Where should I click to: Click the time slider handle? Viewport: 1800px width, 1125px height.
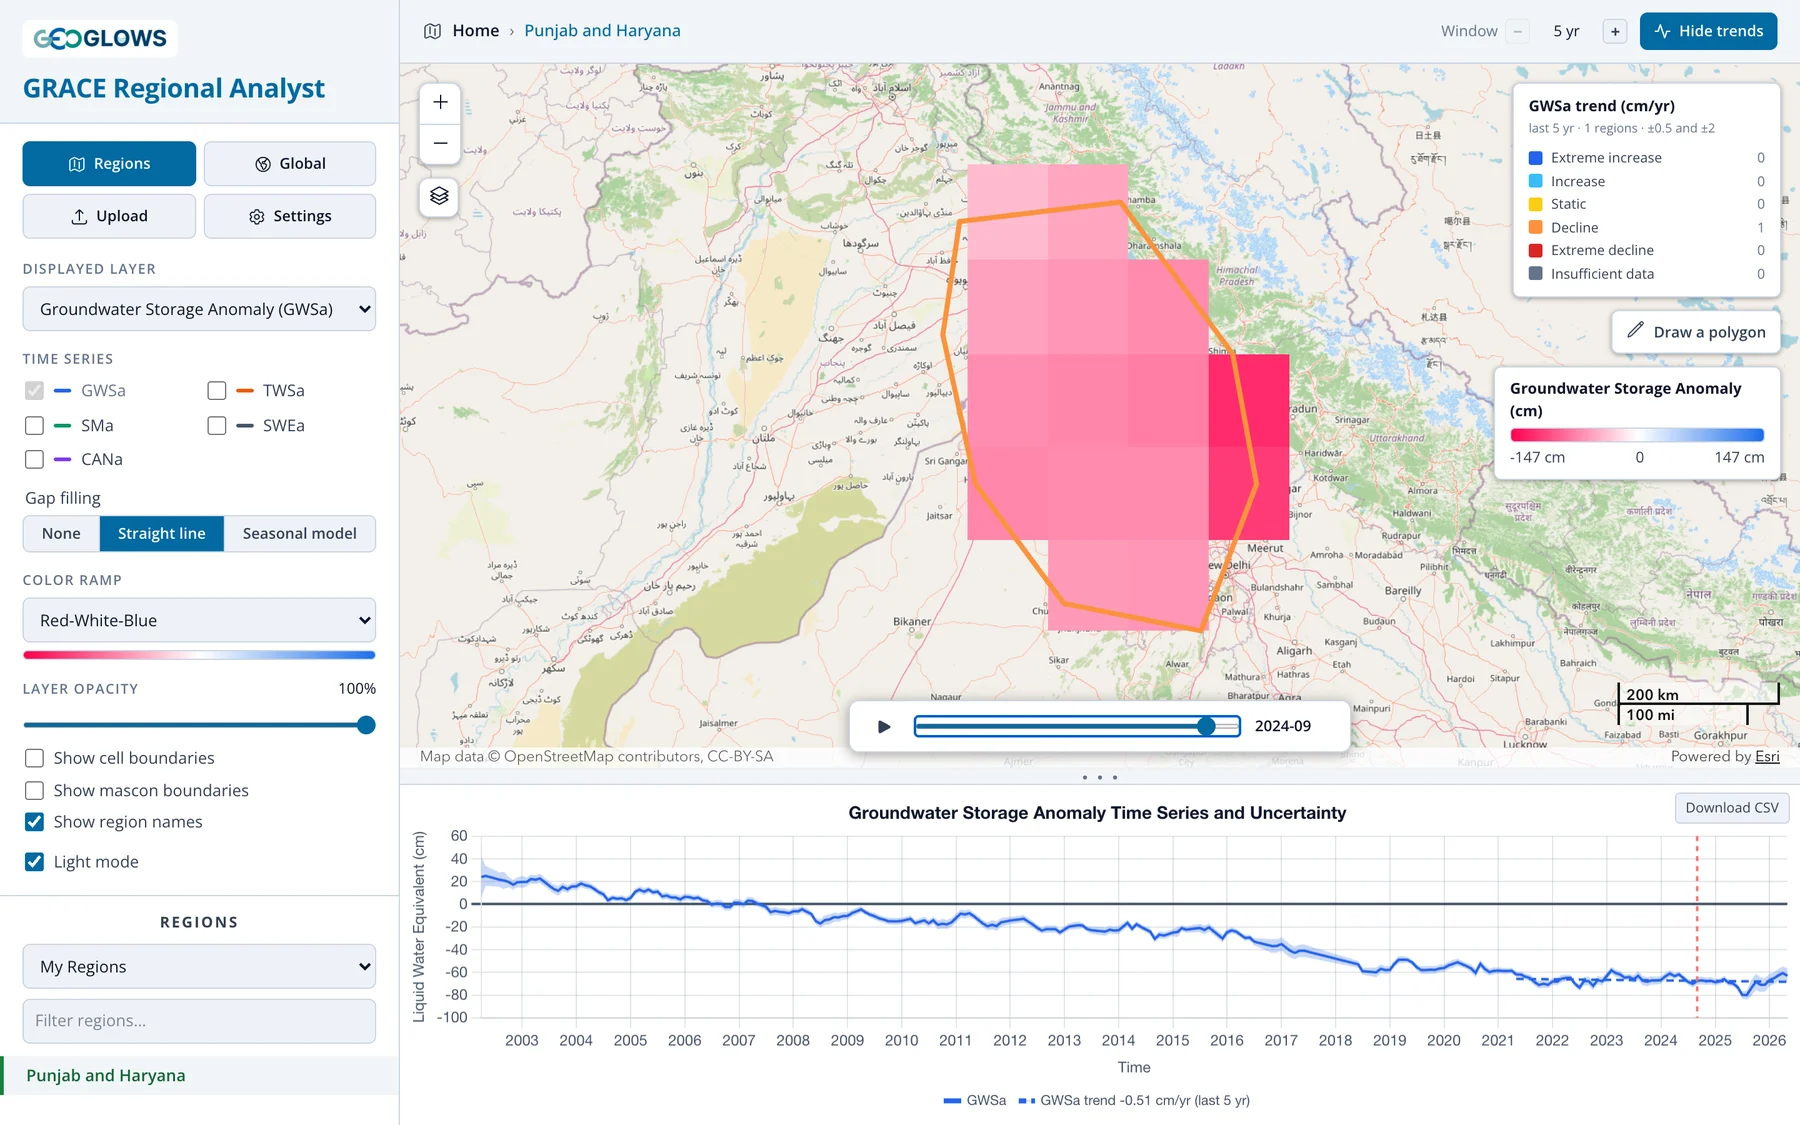click(1207, 726)
